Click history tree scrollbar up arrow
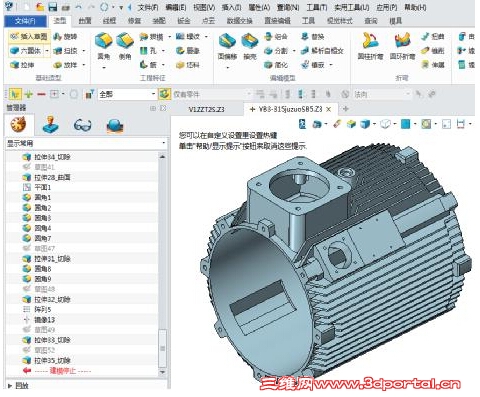This screenshot has height=397, width=480. click(162, 156)
